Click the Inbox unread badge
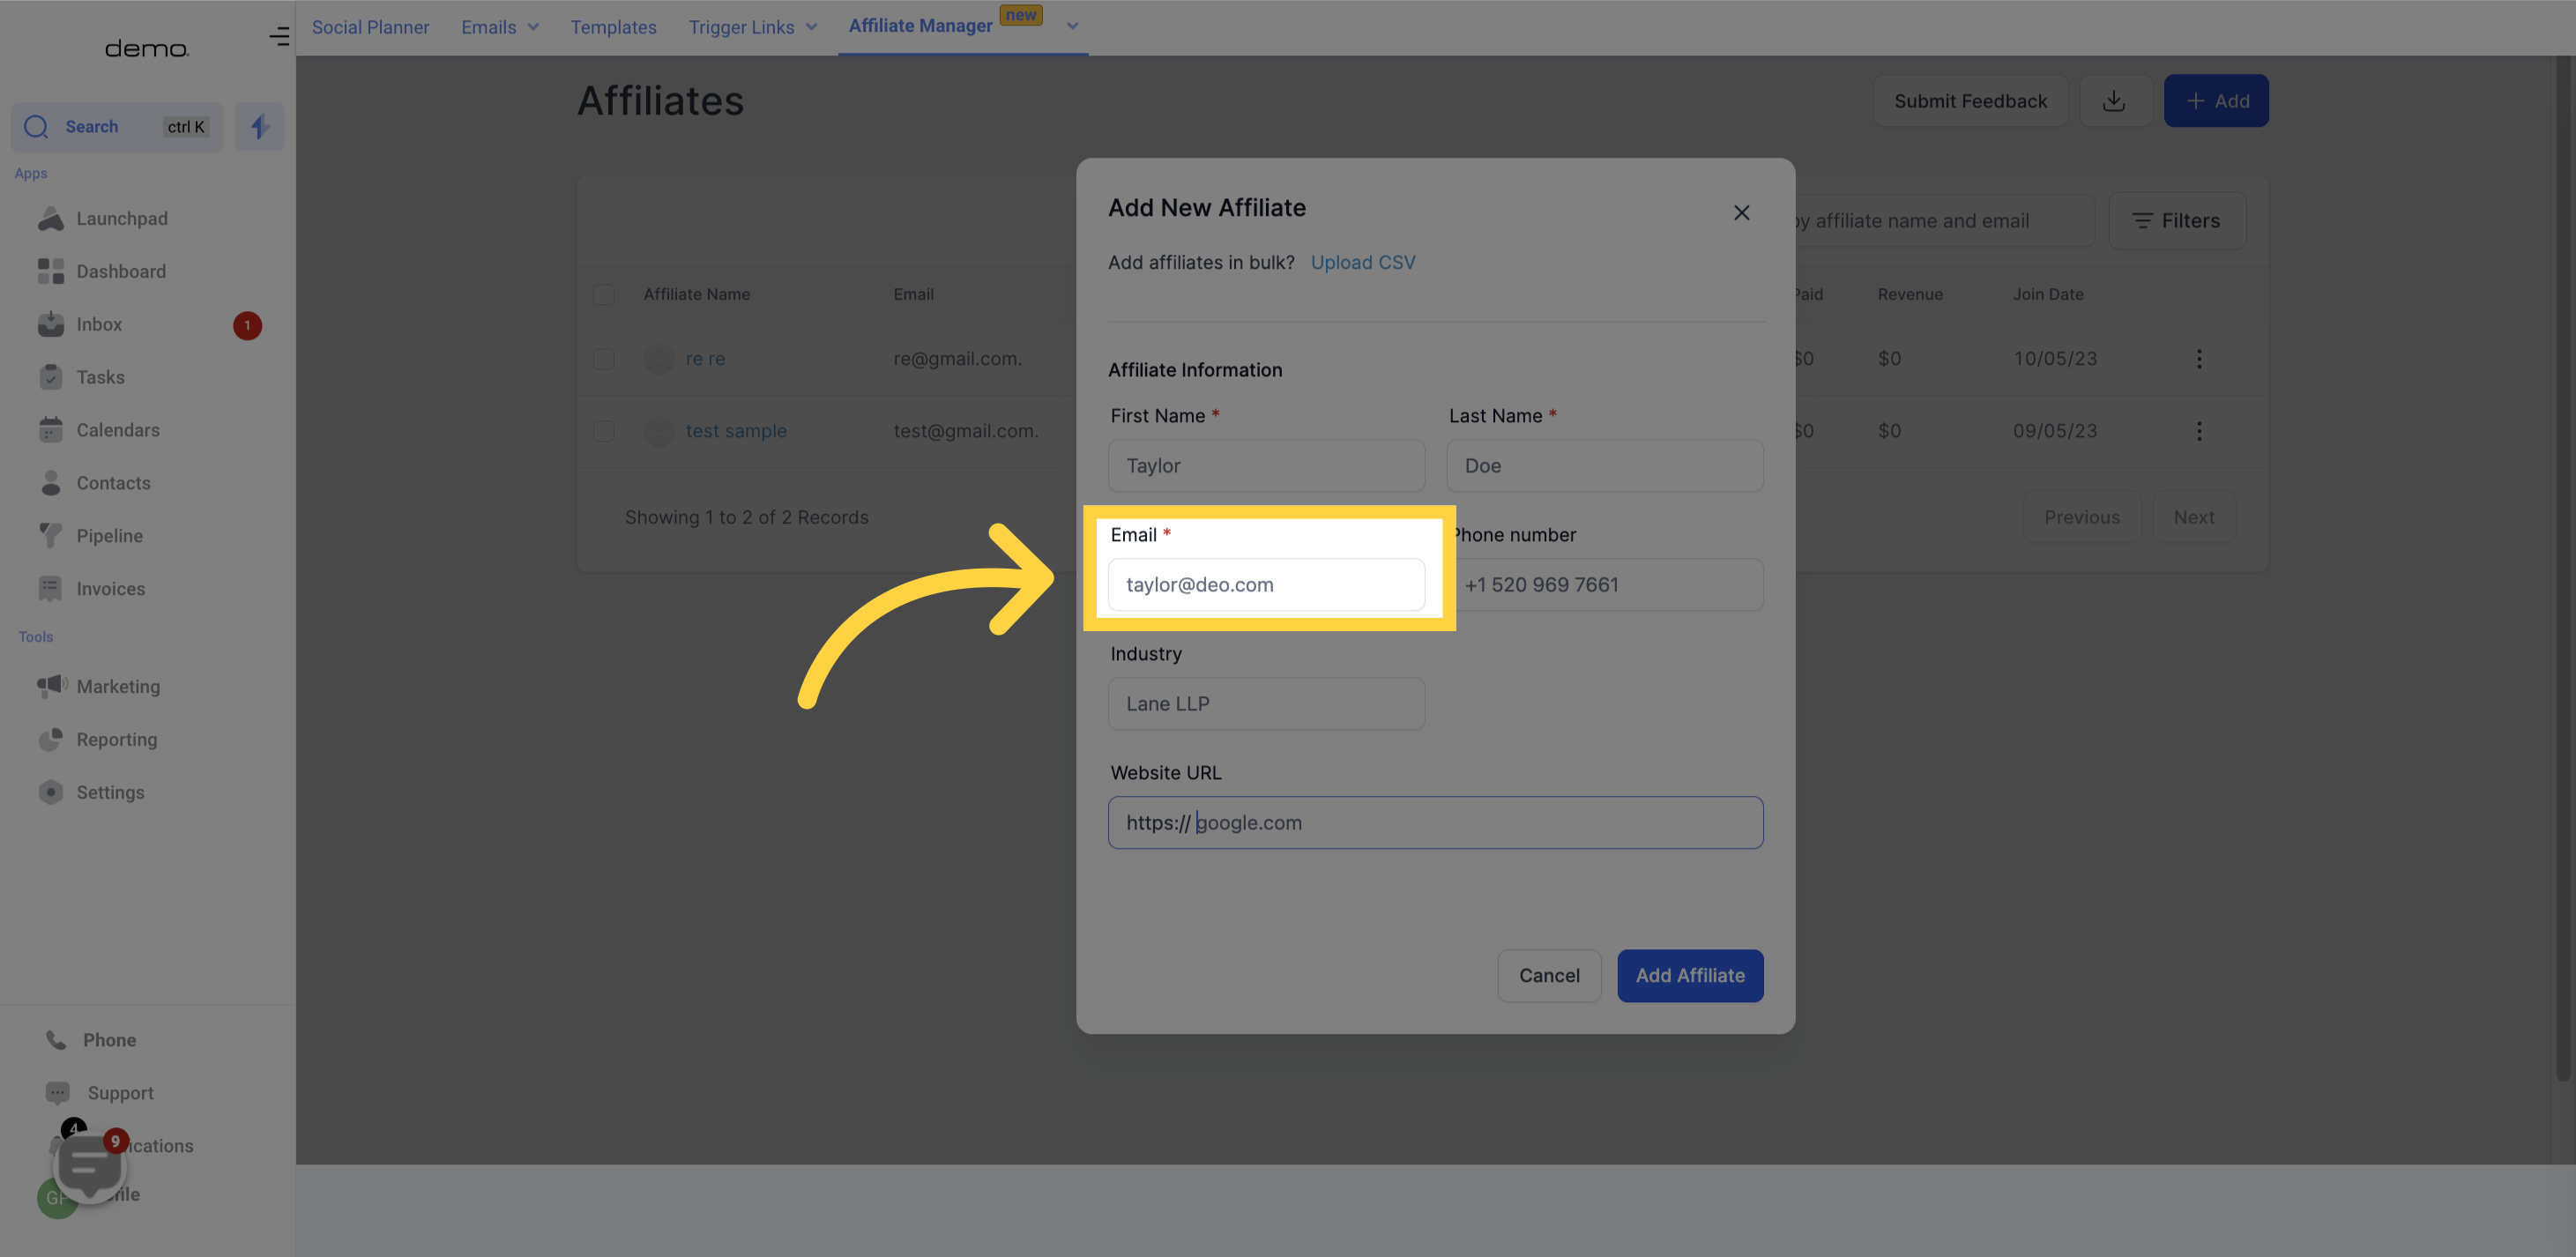 click(247, 325)
